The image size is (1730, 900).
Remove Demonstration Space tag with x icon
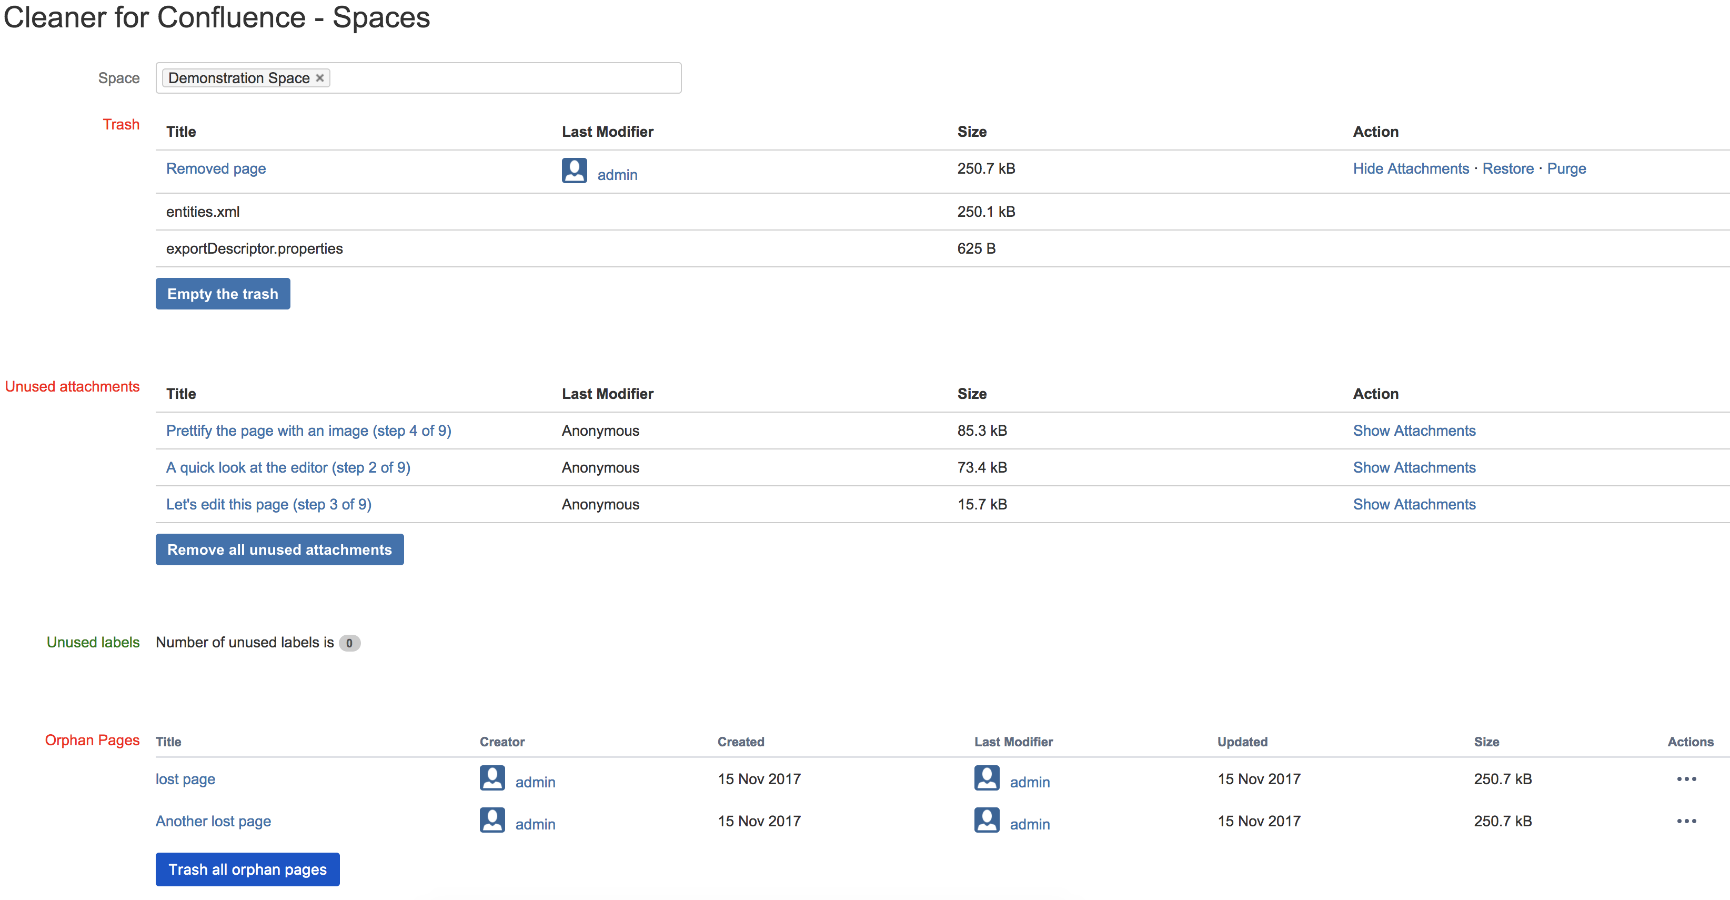[320, 78]
